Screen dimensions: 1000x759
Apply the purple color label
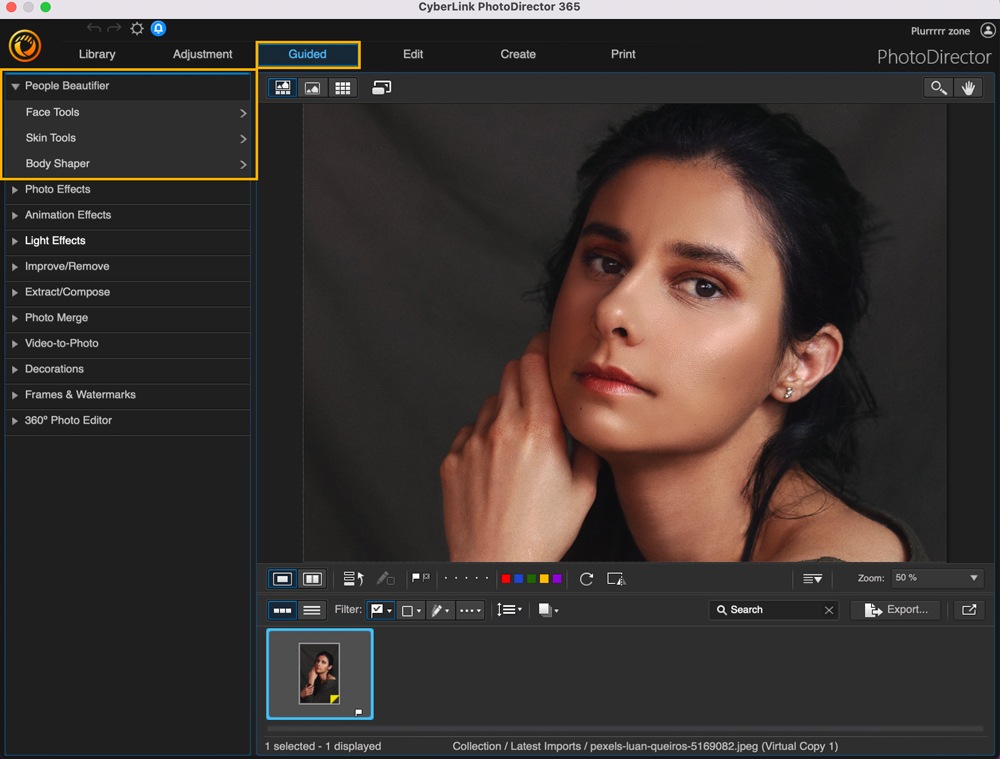(557, 578)
